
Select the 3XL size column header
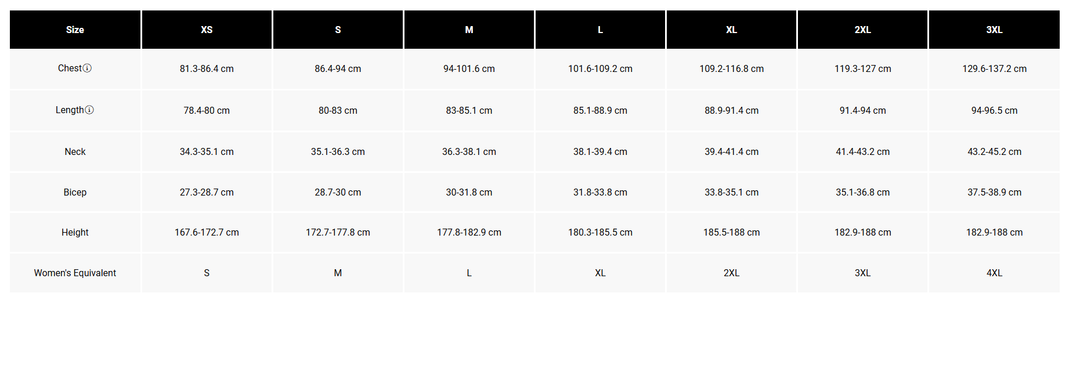994,30
